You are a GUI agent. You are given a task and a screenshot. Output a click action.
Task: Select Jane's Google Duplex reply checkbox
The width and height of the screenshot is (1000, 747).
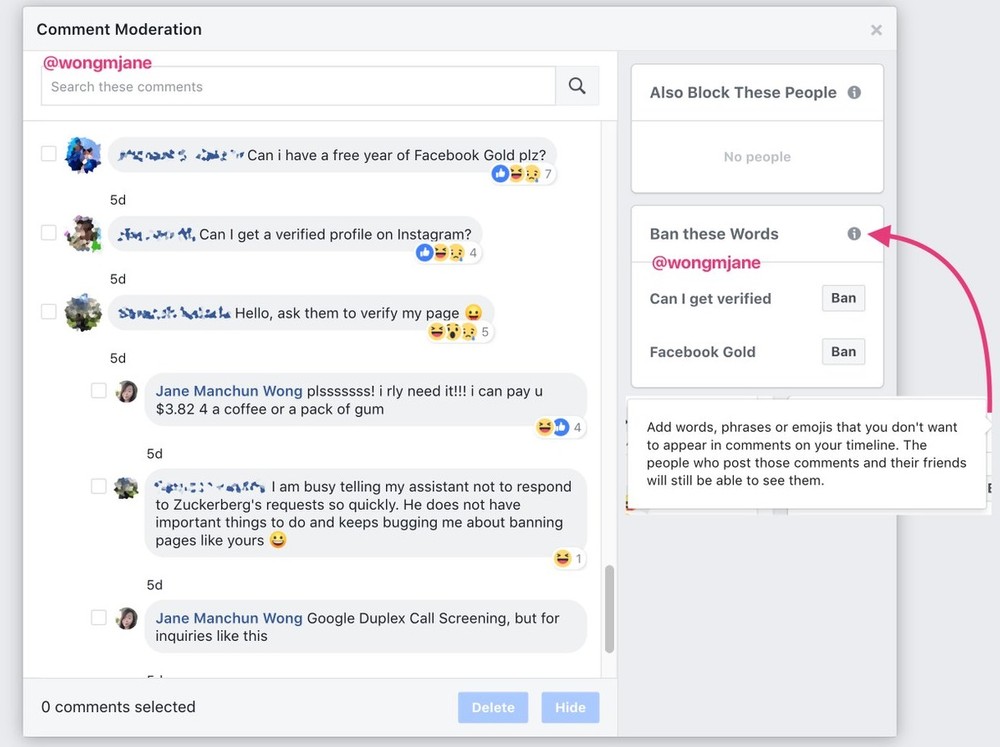[99, 618]
